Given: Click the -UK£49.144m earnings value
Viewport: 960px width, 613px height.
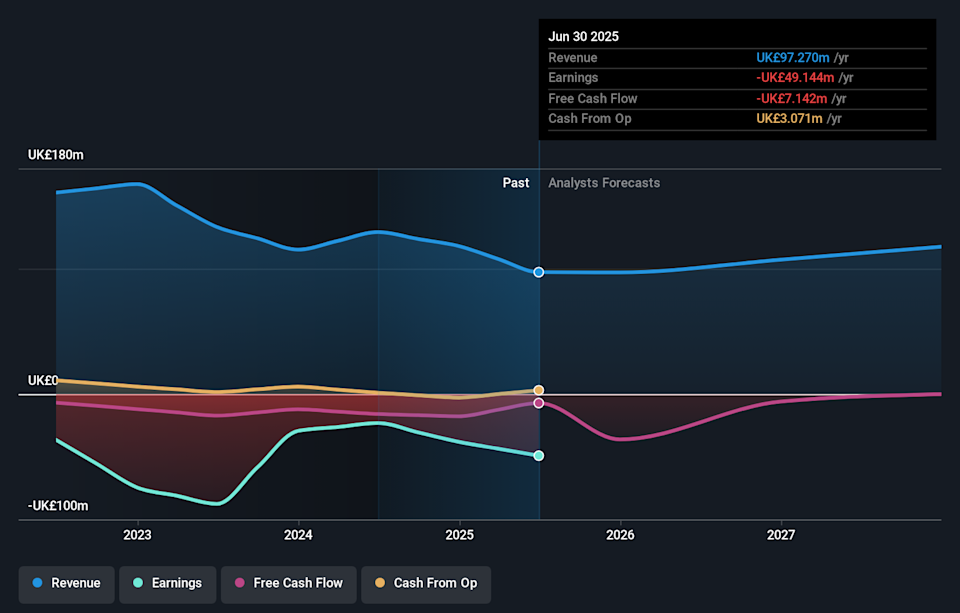Looking at the screenshot, I should pos(795,78).
